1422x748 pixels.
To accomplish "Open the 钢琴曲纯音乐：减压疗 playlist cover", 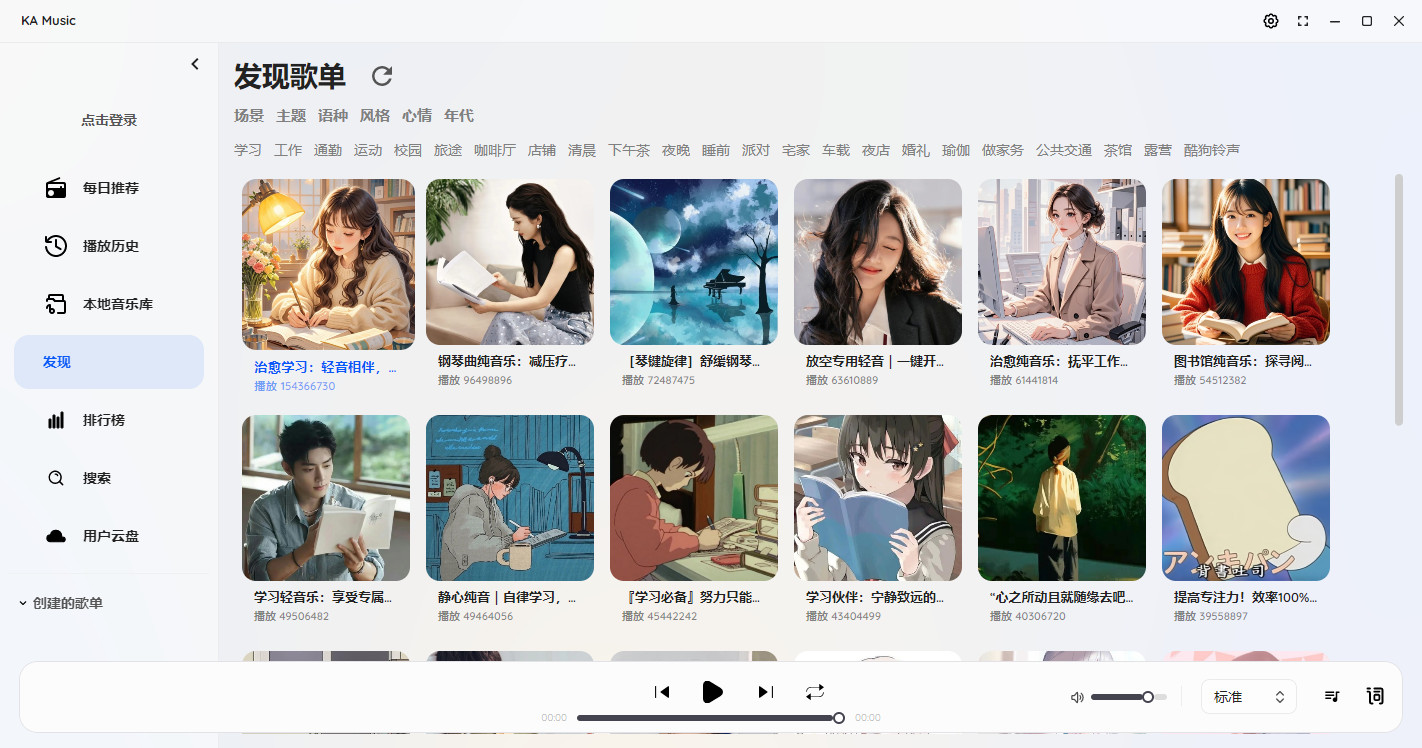I will (510, 262).
